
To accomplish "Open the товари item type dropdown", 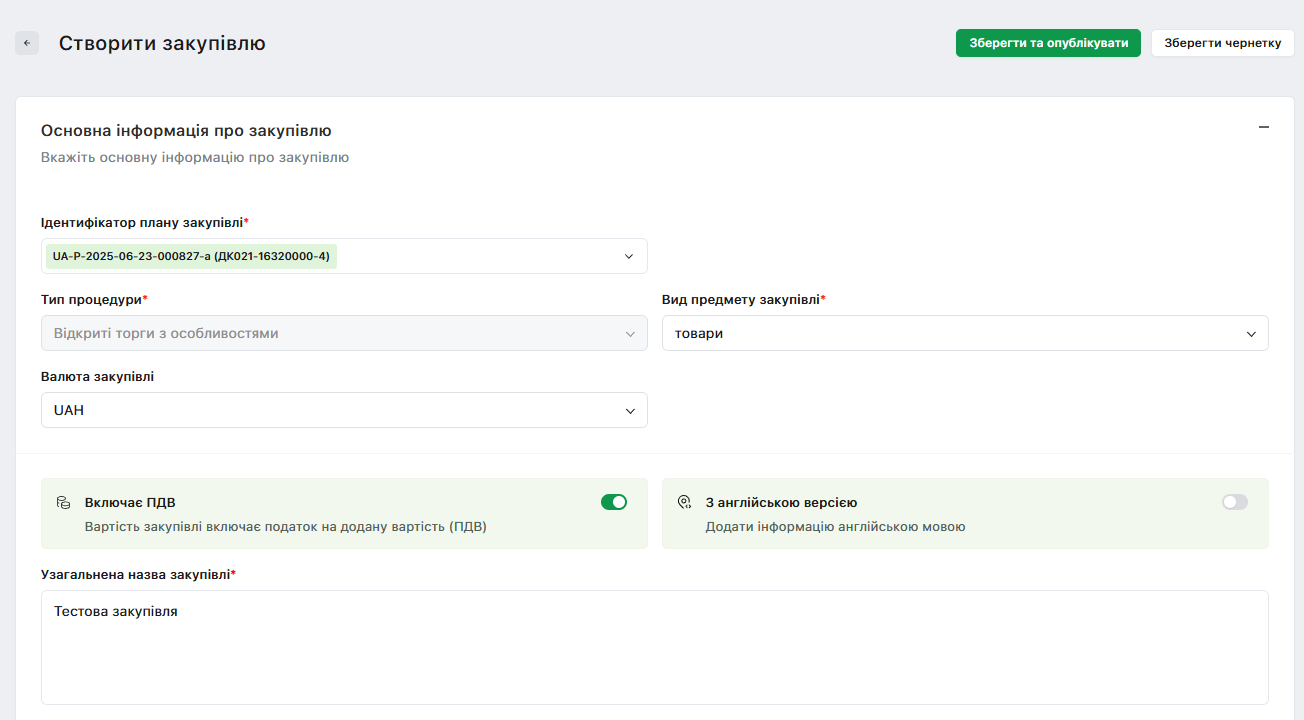I will (x=950, y=334).
